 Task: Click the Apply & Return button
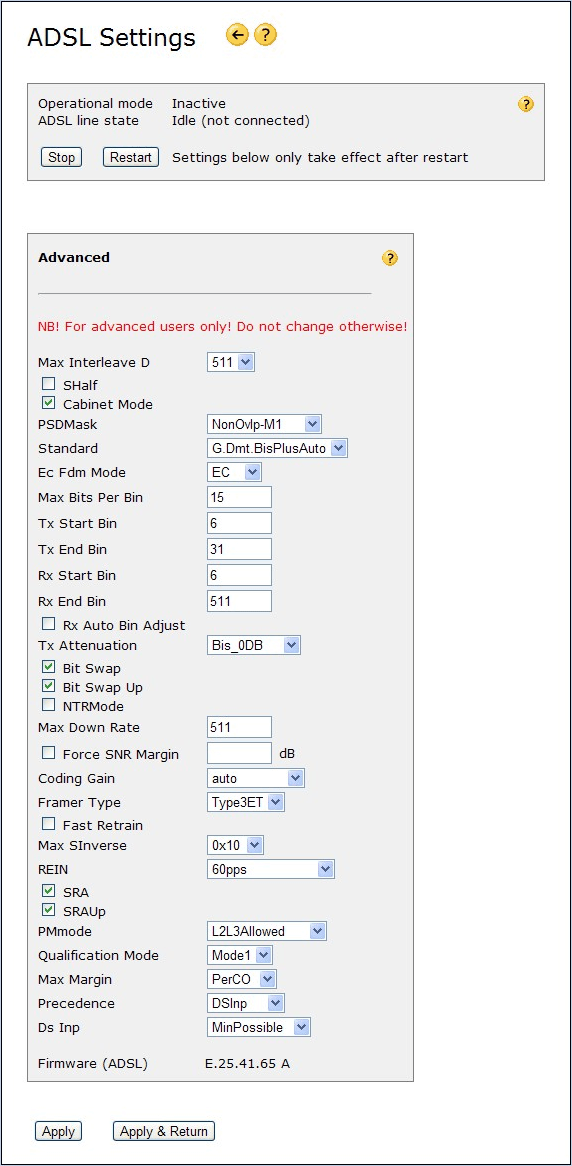(164, 1131)
